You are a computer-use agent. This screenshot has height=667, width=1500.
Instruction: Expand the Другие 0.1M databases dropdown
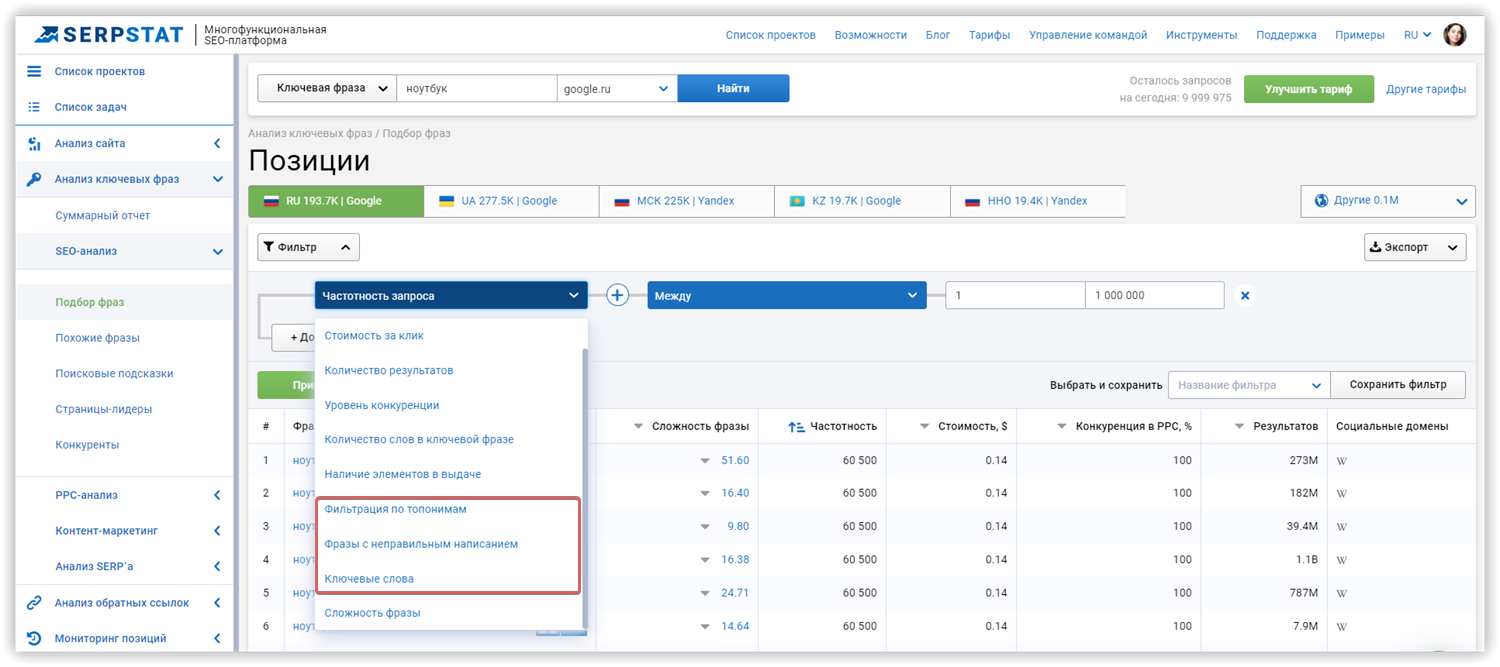(1388, 201)
